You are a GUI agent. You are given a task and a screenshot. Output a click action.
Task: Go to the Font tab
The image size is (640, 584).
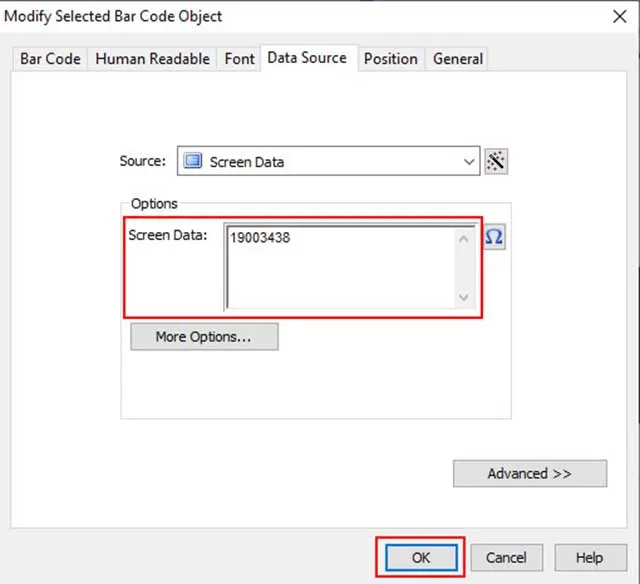[x=239, y=59]
